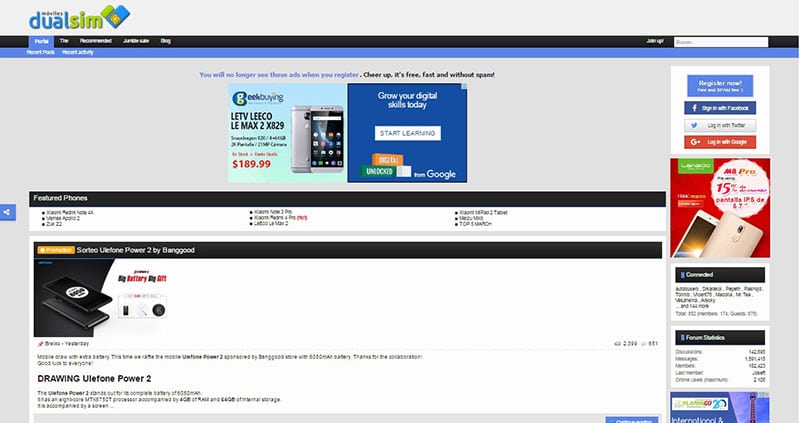Select Recent Posts sub-navigation link
This screenshot has width=800, height=423.
pyautogui.click(x=40, y=52)
